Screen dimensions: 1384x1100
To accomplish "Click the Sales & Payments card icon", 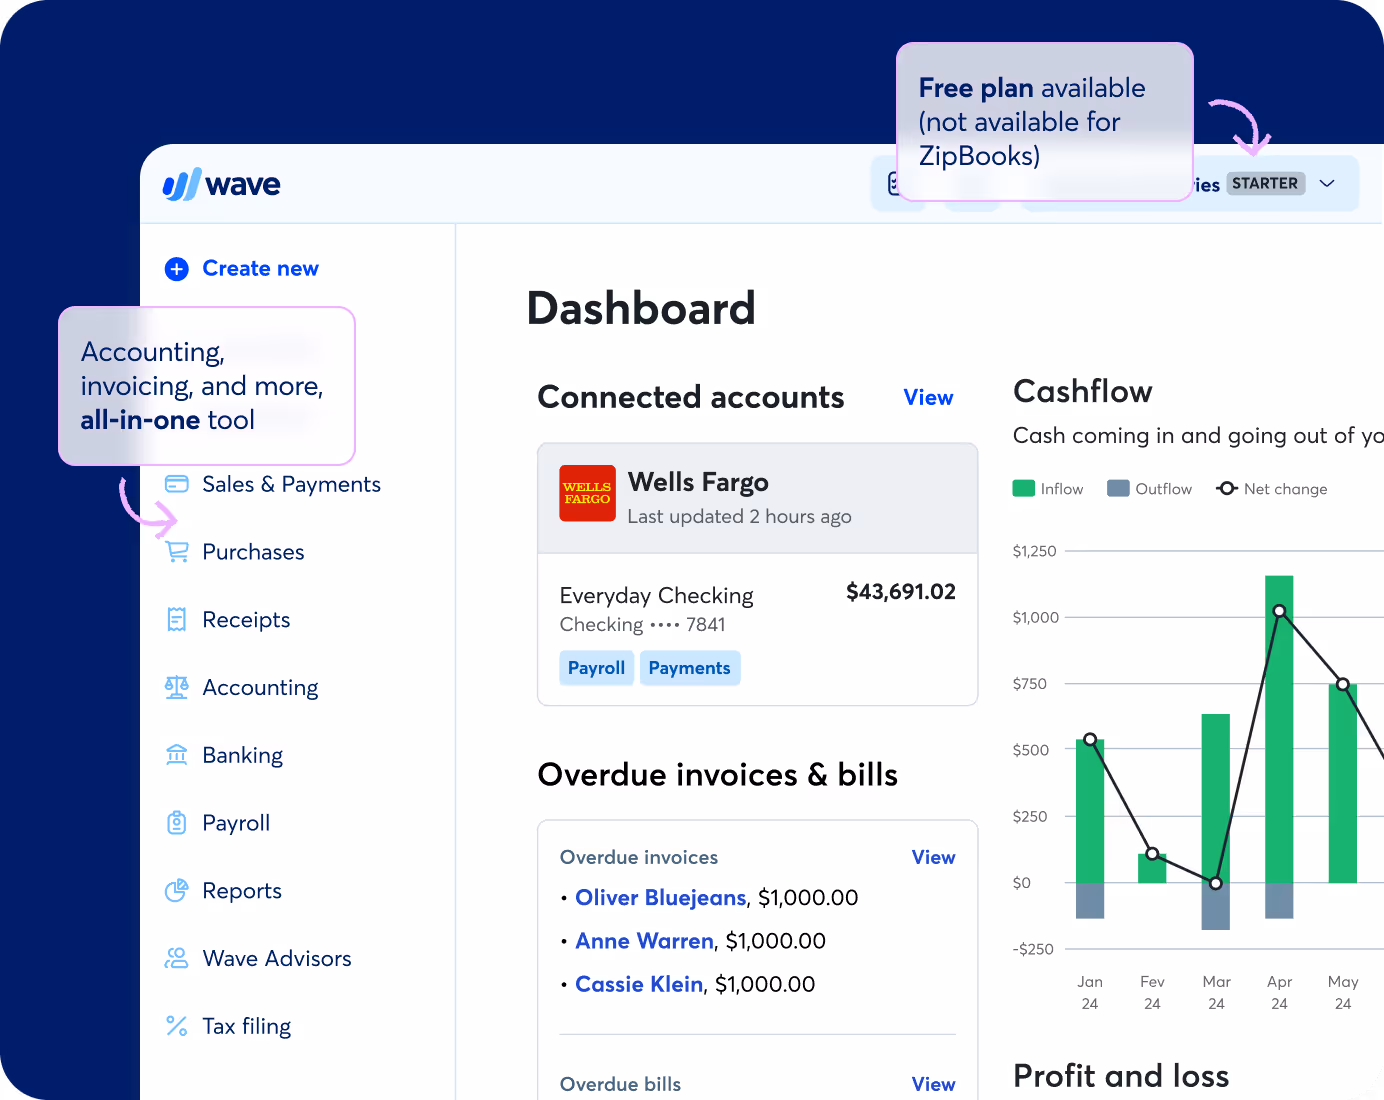I will [x=177, y=484].
